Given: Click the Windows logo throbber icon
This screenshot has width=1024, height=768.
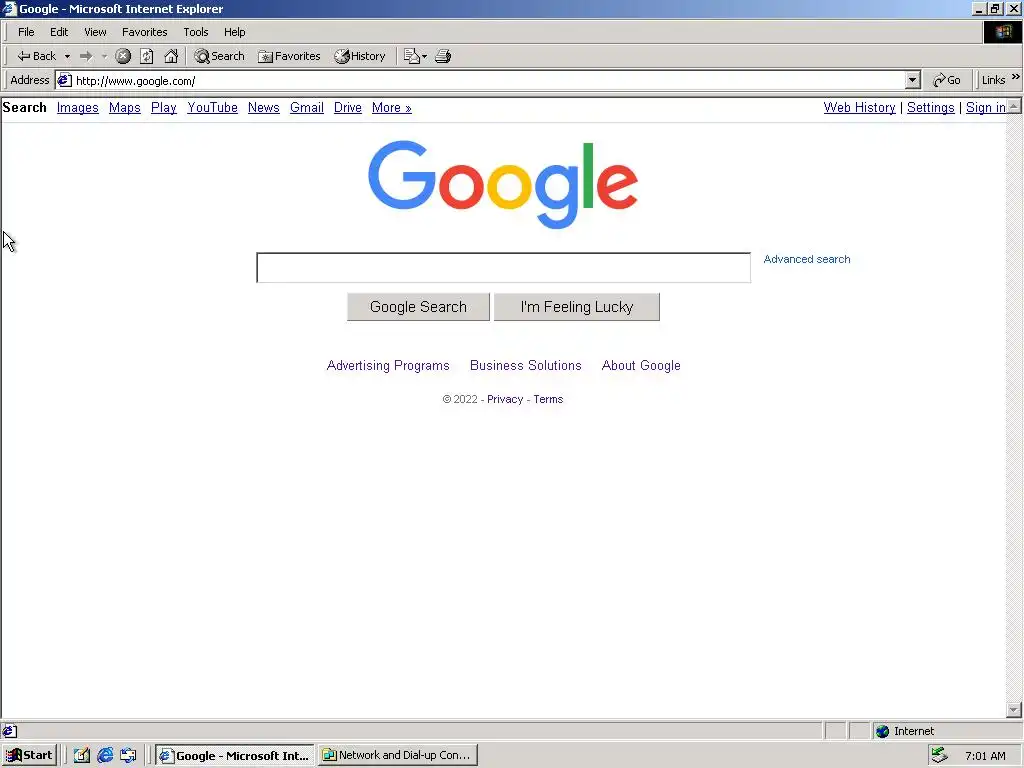Looking at the screenshot, I should pos(1003,32).
